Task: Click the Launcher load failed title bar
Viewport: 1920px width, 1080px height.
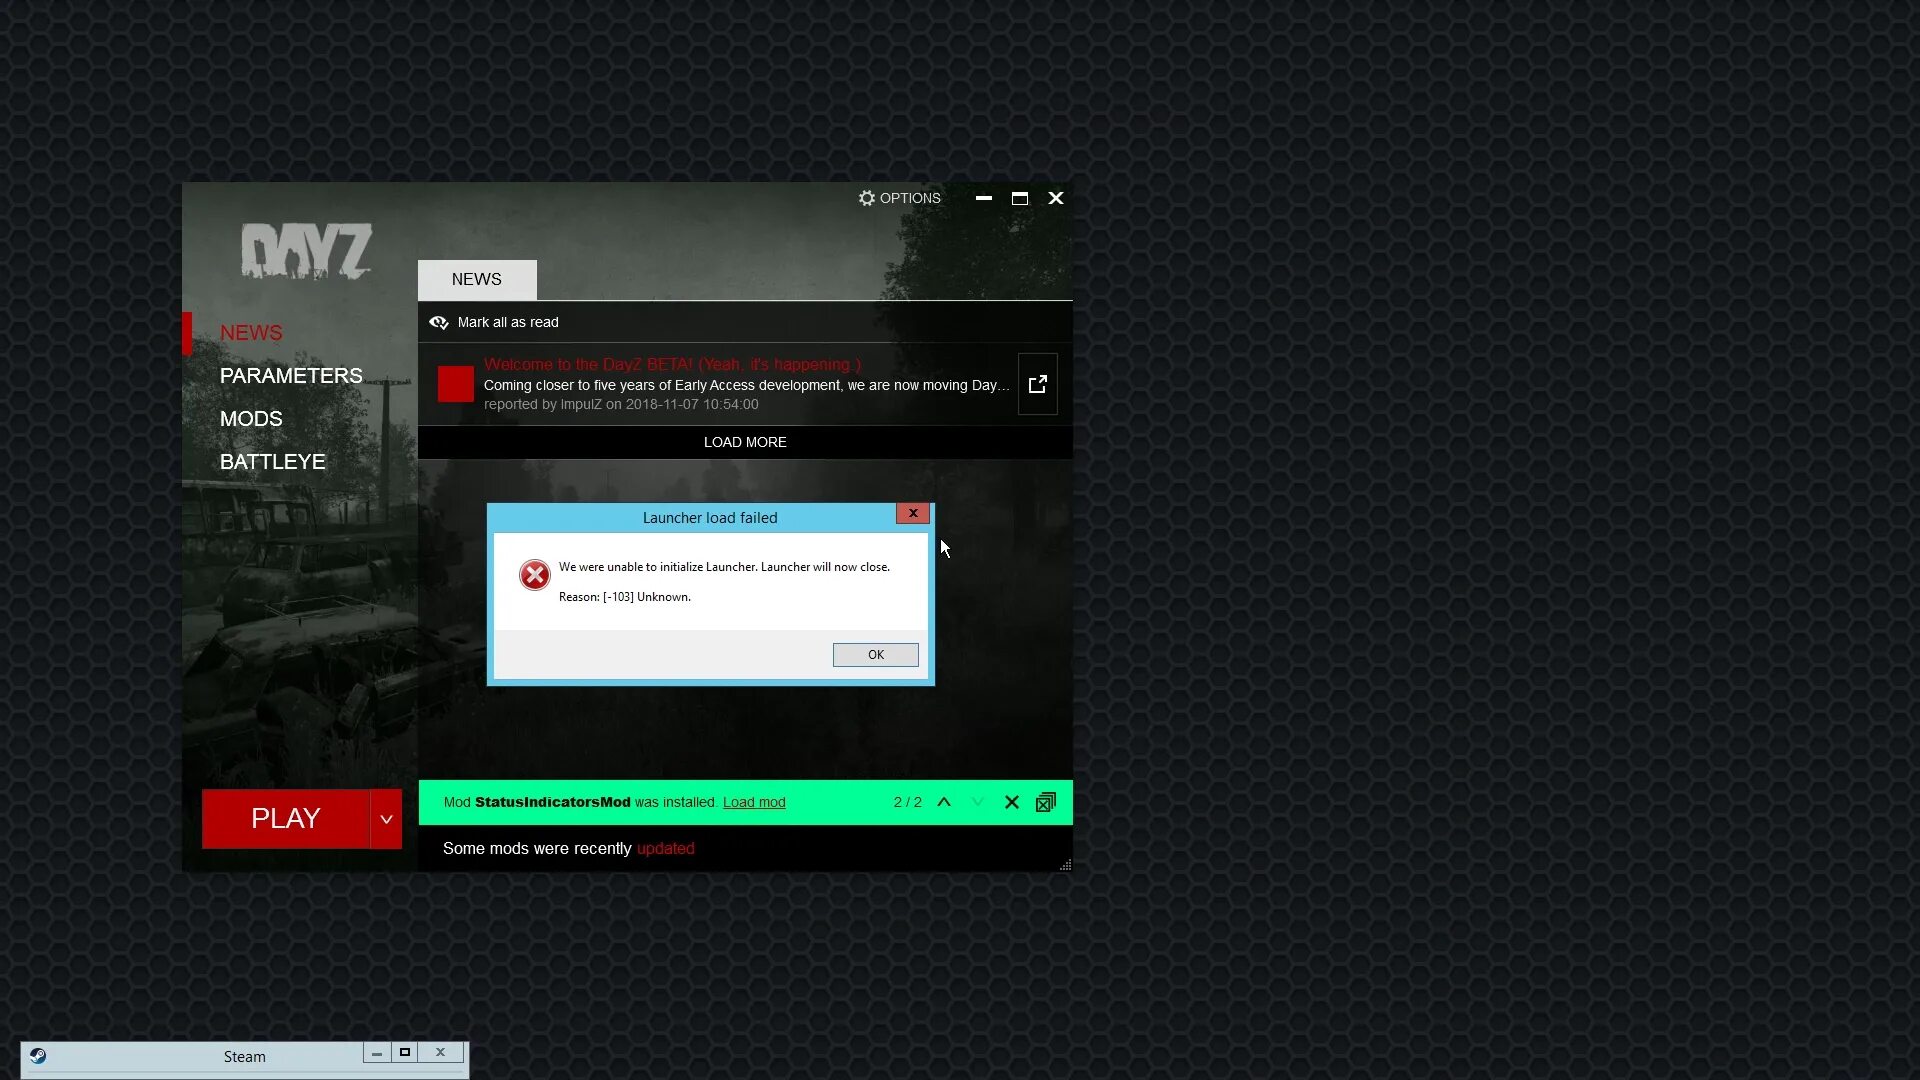Action: [x=710, y=518]
